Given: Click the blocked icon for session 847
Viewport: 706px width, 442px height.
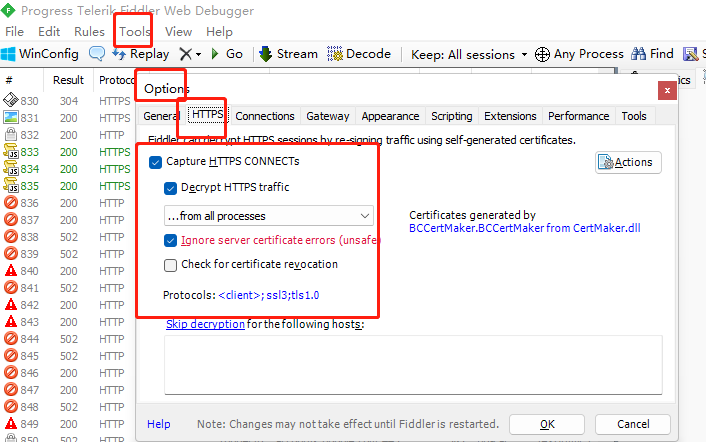Looking at the screenshot, I should (11, 389).
